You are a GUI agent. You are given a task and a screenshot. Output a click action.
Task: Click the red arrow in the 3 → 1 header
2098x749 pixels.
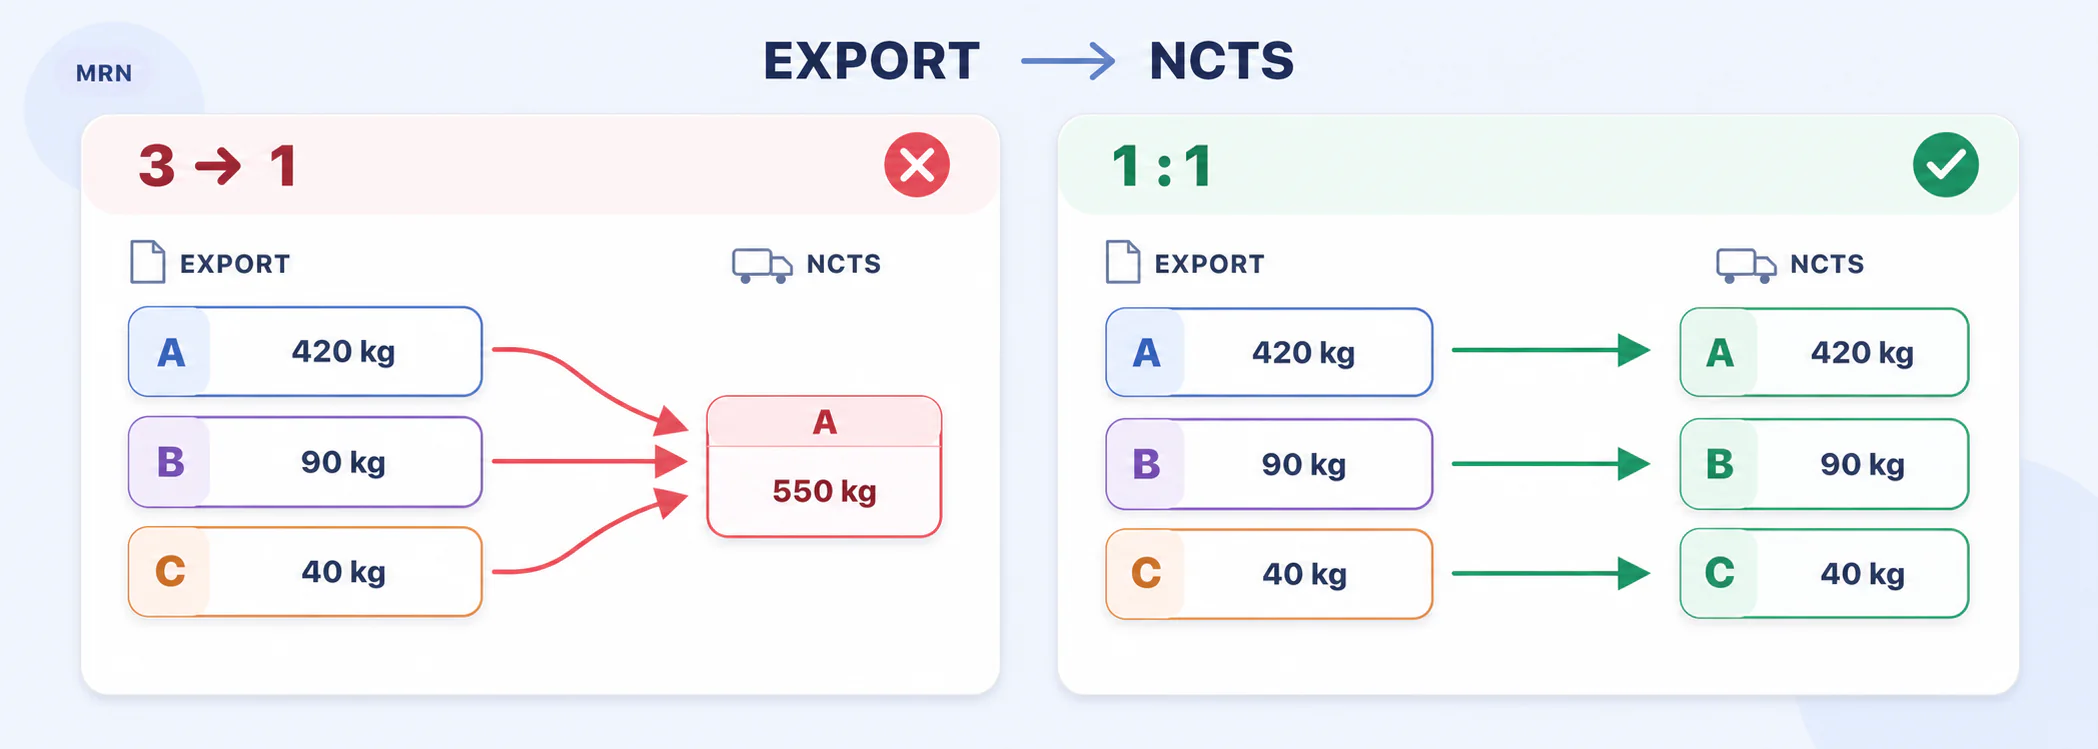click(218, 166)
